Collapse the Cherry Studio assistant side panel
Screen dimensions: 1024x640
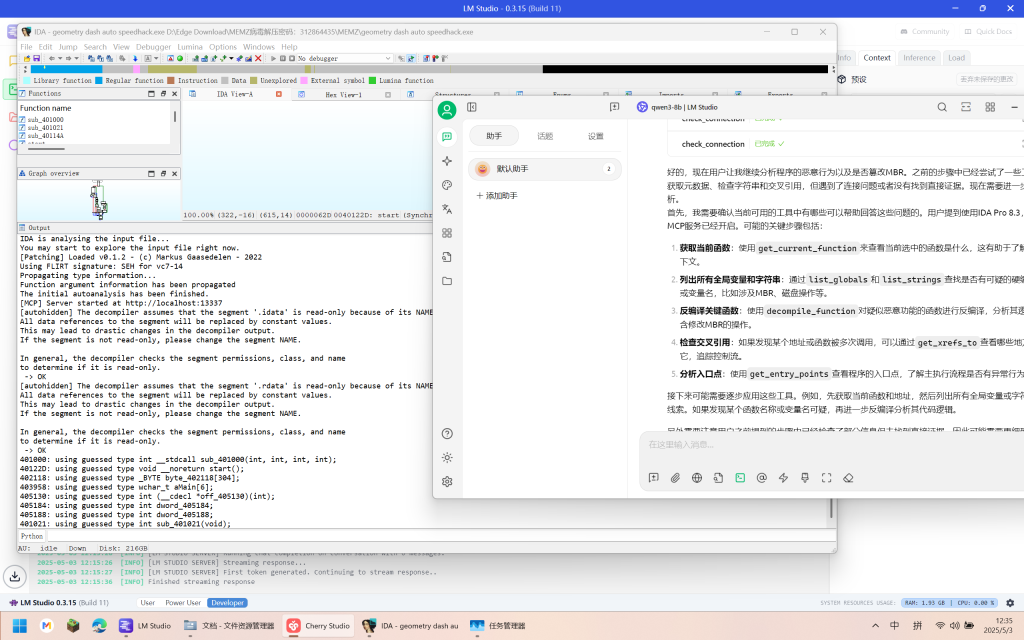click(x=472, y=107)
